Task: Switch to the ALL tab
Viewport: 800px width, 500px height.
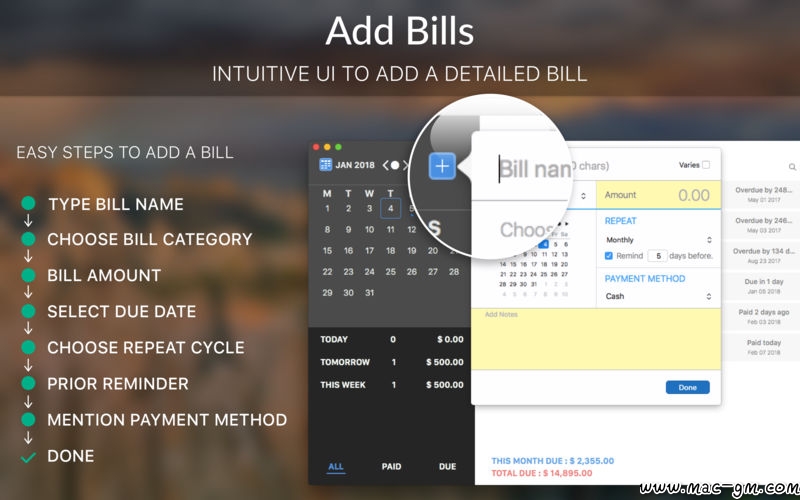Action: click(x=336, y=466)
